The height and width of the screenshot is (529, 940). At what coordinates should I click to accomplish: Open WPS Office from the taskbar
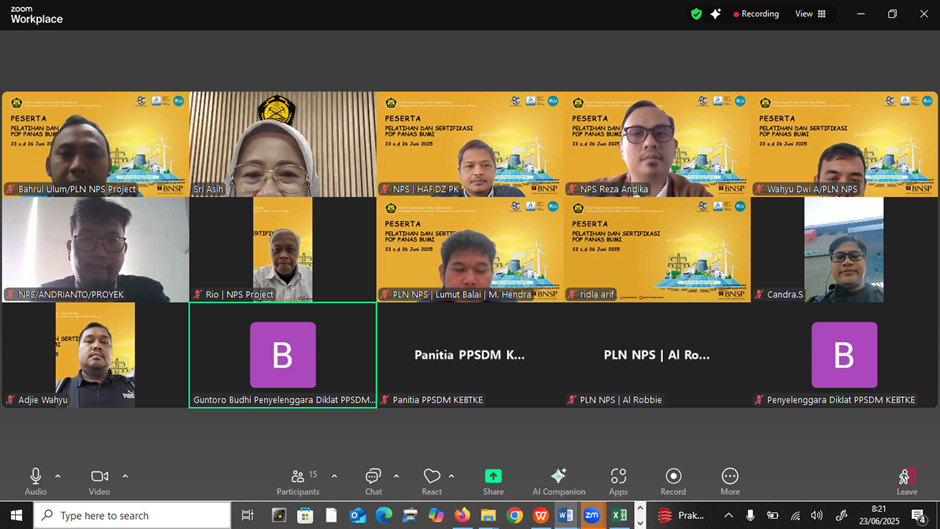point(541,515)
